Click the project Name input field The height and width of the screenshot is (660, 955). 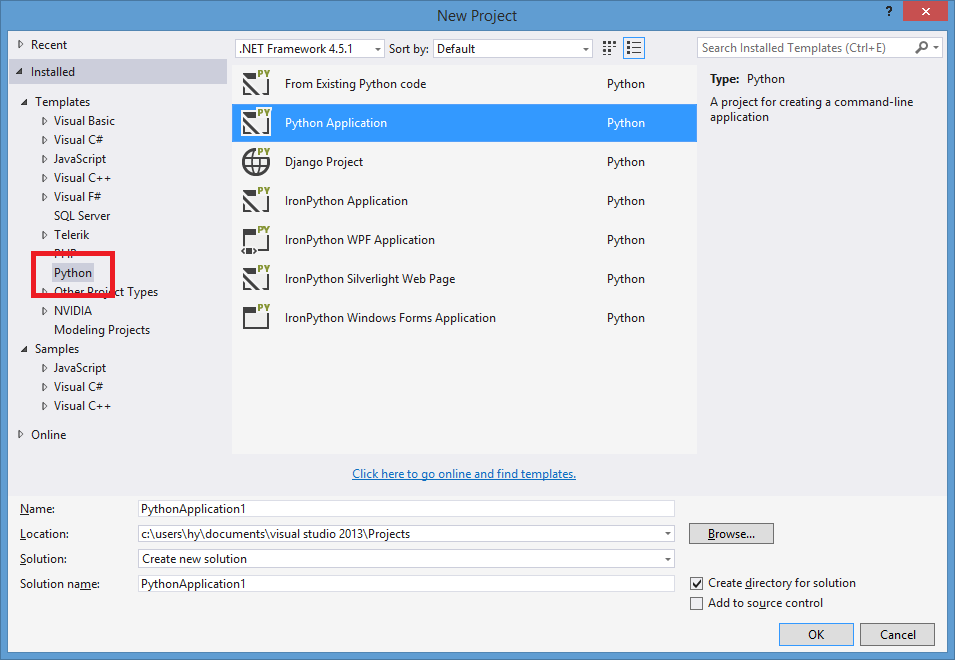point(406,509)
